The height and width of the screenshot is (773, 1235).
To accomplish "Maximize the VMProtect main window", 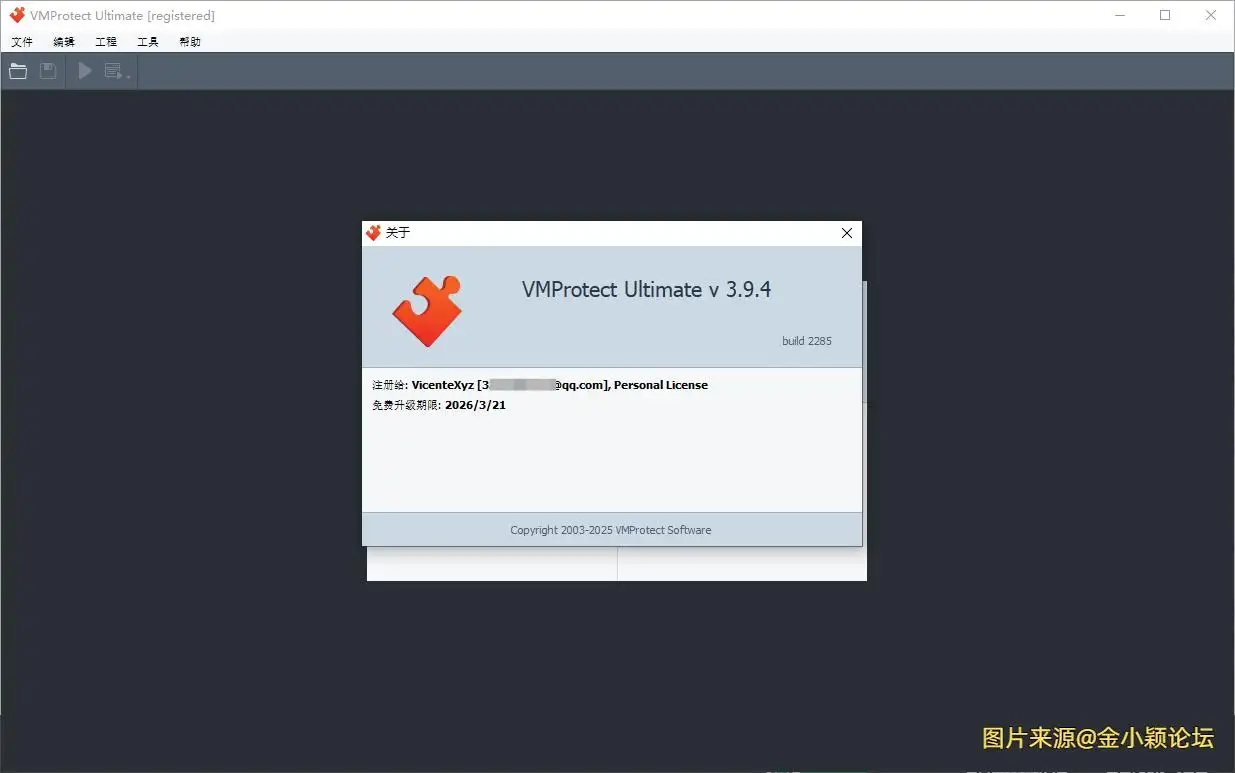I will (x=1165, y=15).
